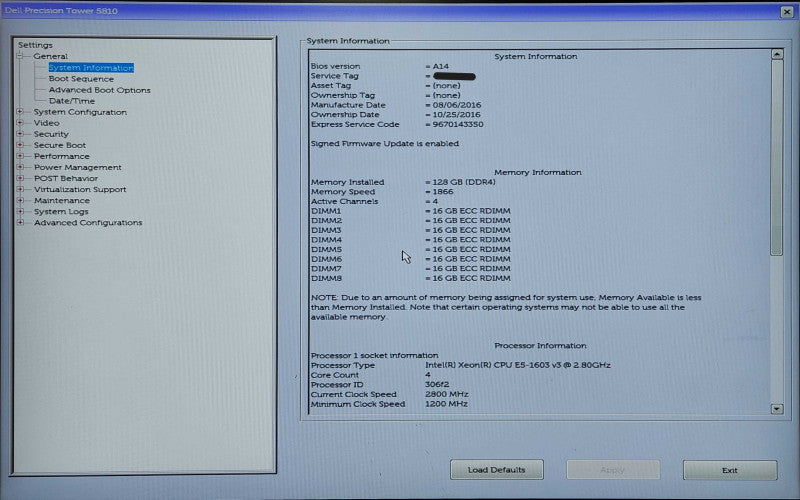The width and height of the screenshot is (800, 500).
Task: Expand the Advanced Configurations node
Action: coord(20,222)
